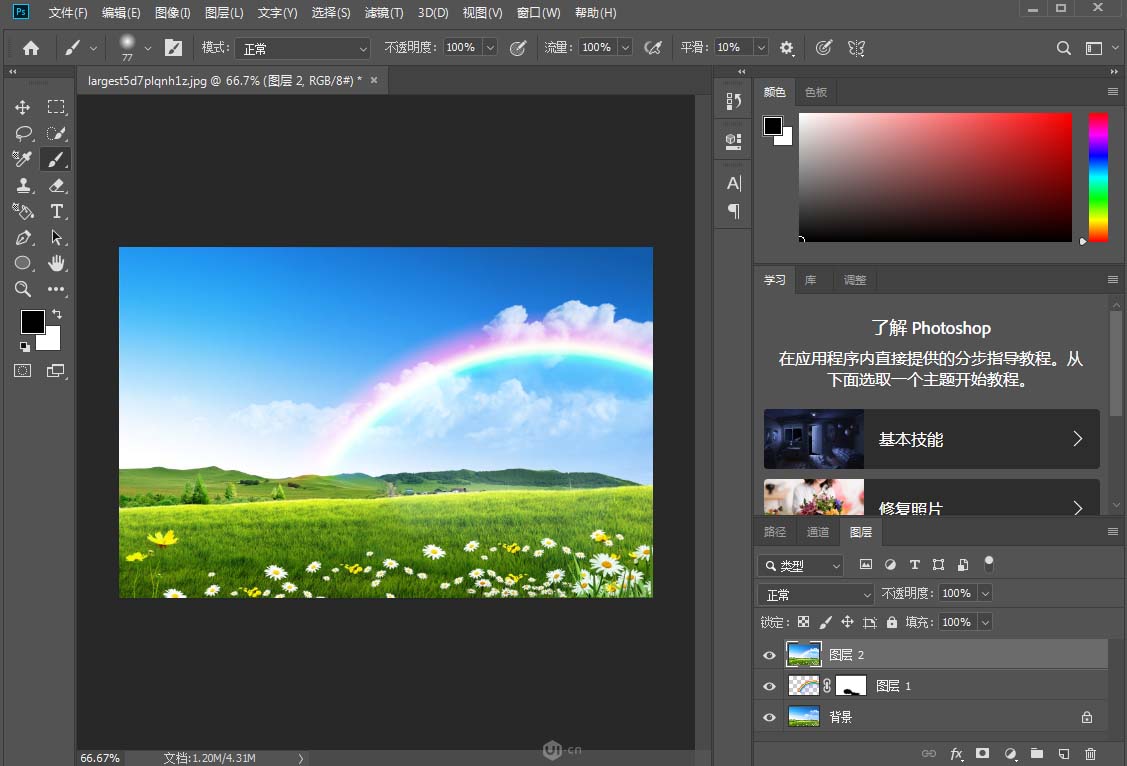This screenshot has height=766, width=1127.
Task: Add a layer mask
Action: click(x=983, y=753)
